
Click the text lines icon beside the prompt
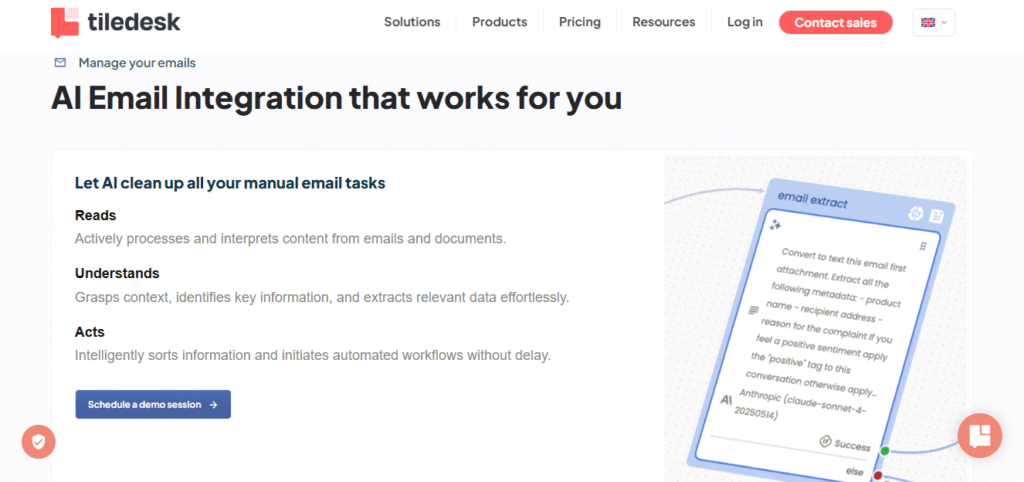point(754,311)
